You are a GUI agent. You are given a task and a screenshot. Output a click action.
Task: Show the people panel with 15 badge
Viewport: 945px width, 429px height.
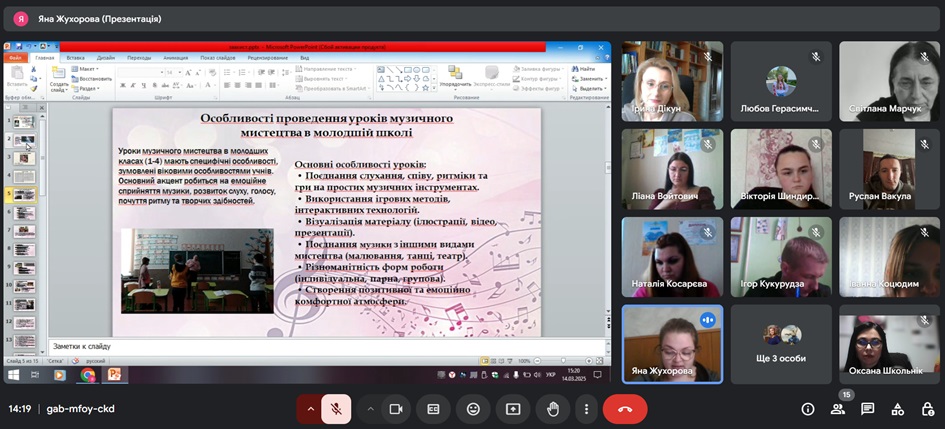click(x=838, y=409)
